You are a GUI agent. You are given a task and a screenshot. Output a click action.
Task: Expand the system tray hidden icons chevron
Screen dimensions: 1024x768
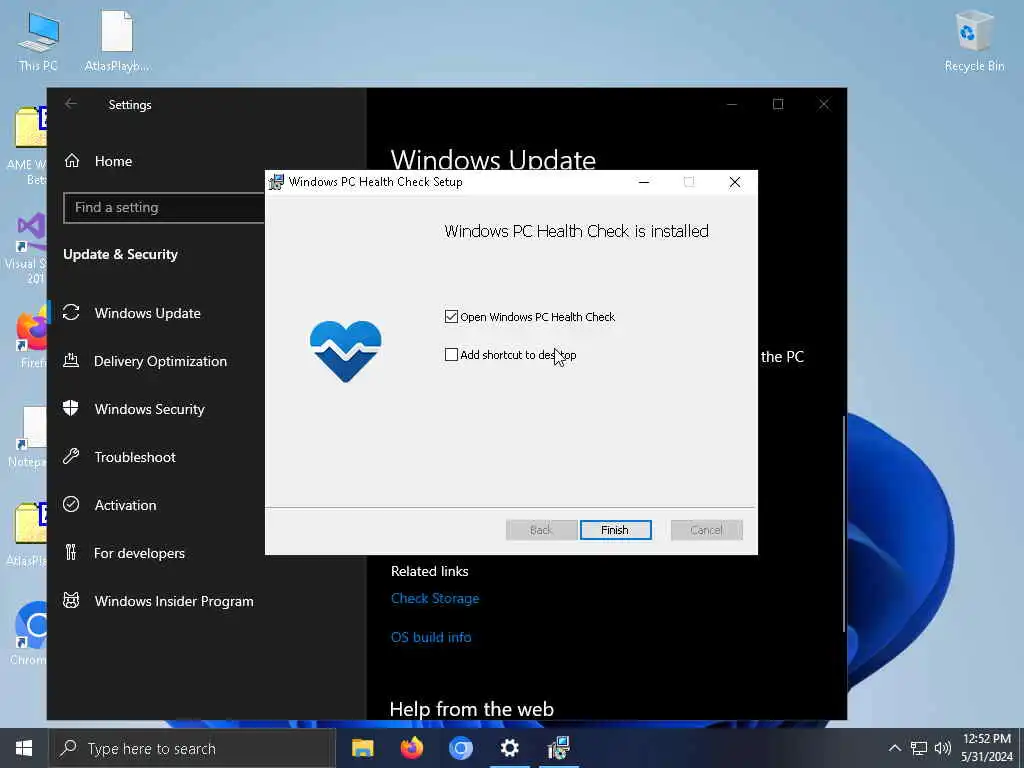895,748
